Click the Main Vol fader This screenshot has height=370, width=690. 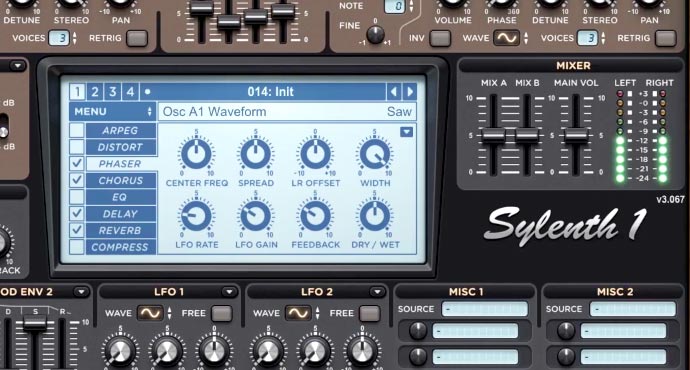point(576,136)
